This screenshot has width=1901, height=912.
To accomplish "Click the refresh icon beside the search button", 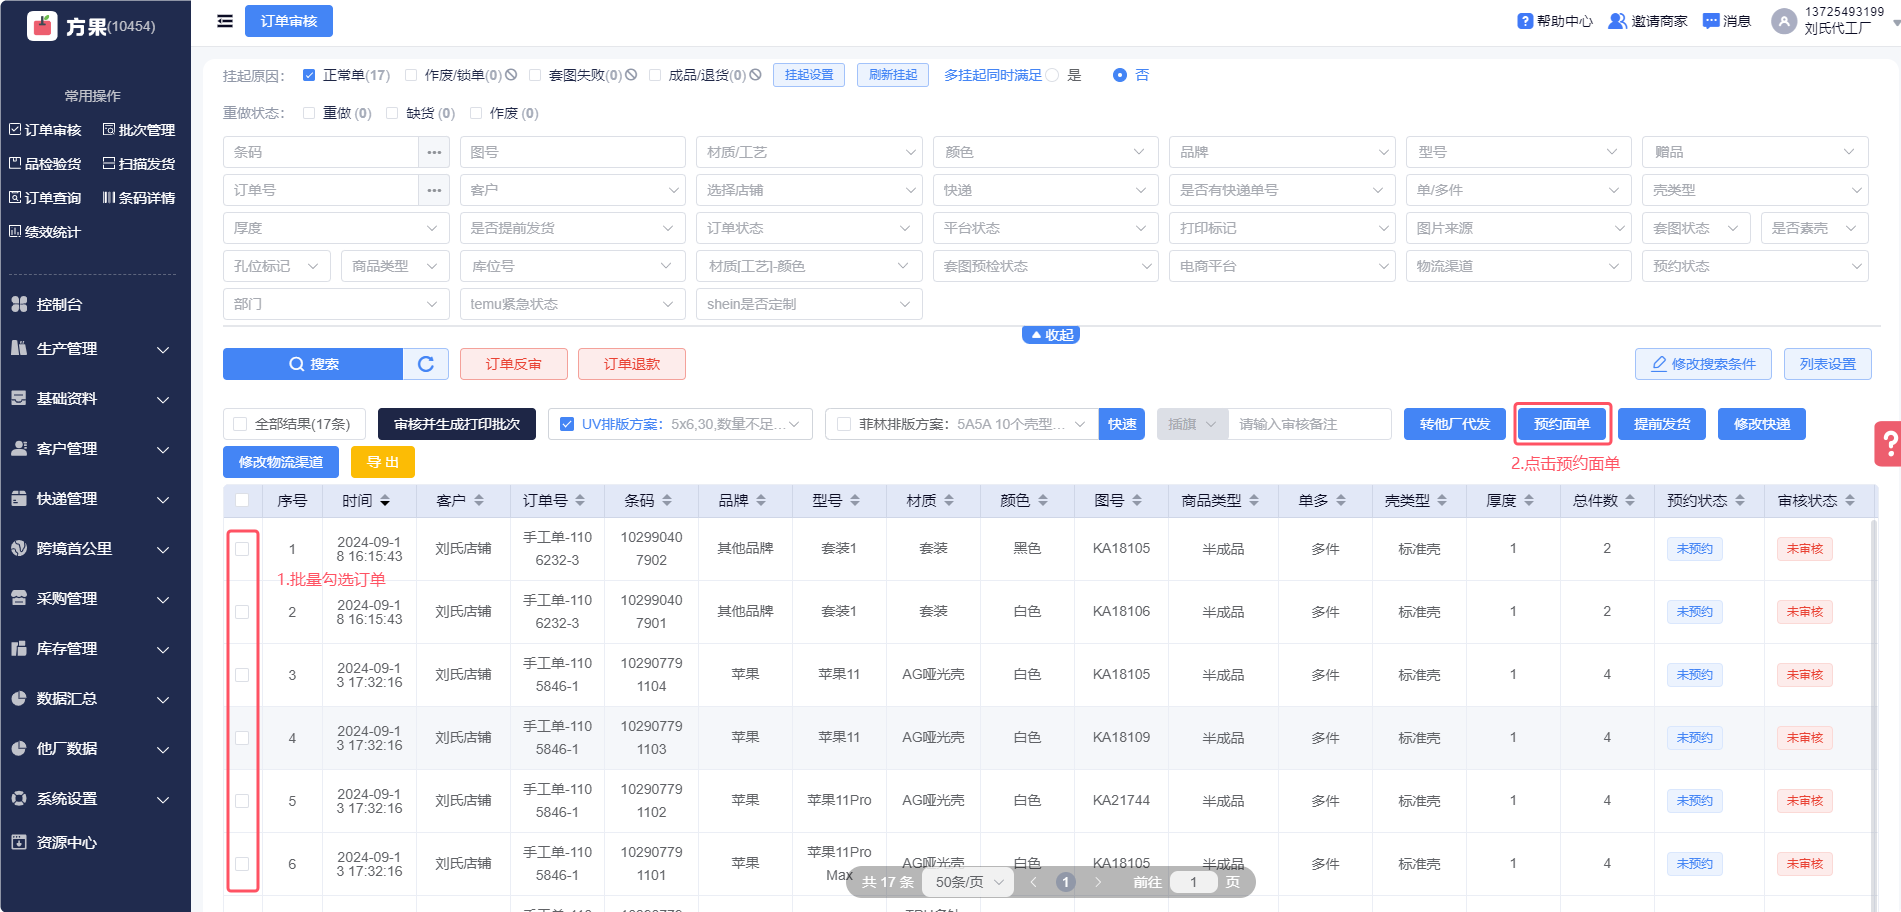I will coord(426,364).
